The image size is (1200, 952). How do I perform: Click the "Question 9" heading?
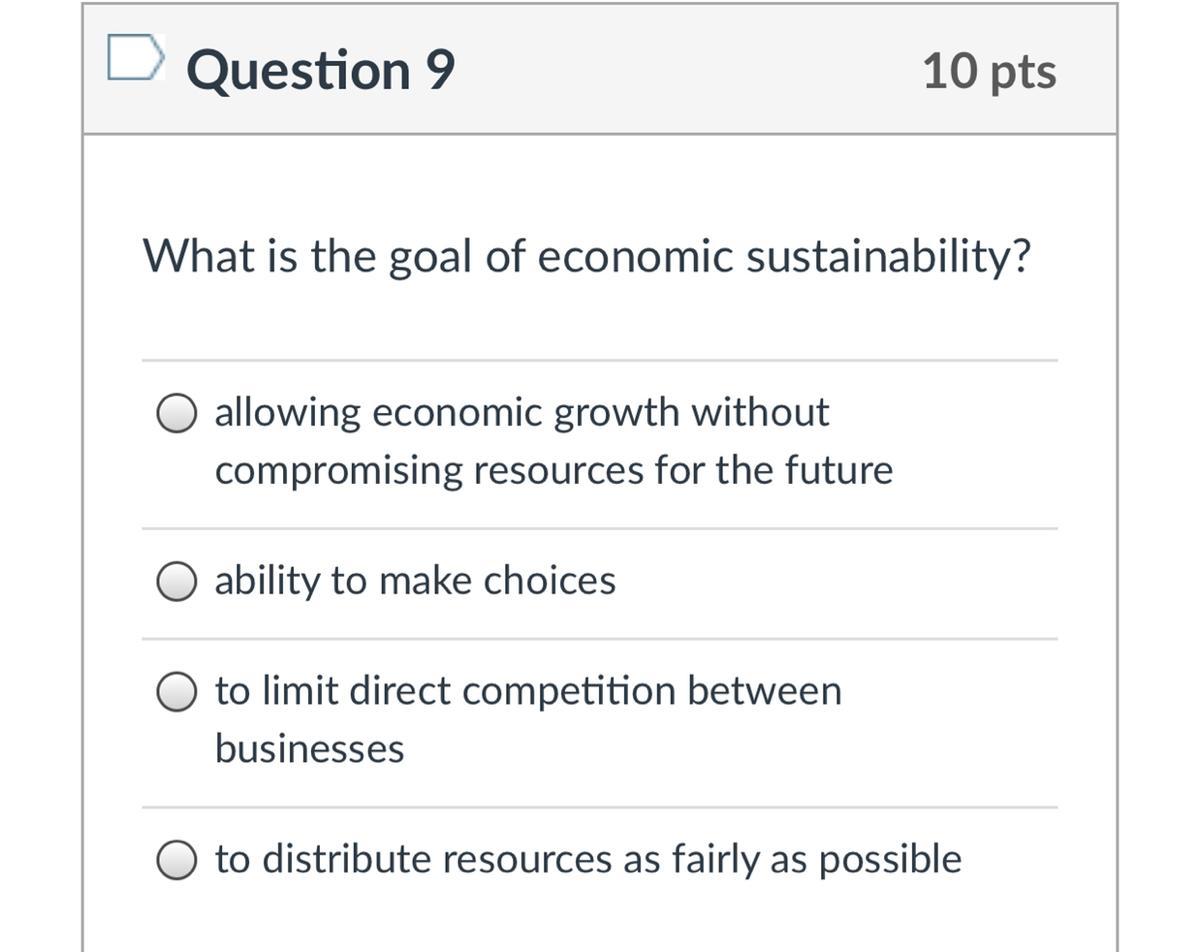(x=320, y=70)
